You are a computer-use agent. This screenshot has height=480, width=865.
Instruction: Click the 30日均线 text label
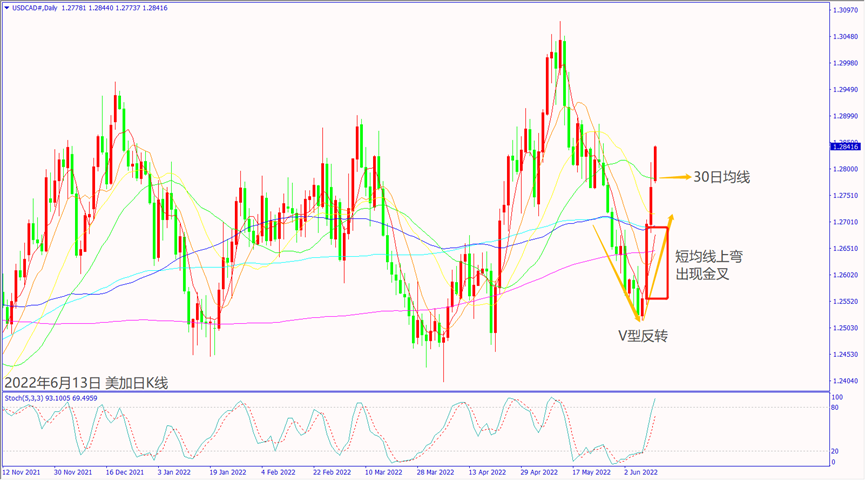pos(721,177)
